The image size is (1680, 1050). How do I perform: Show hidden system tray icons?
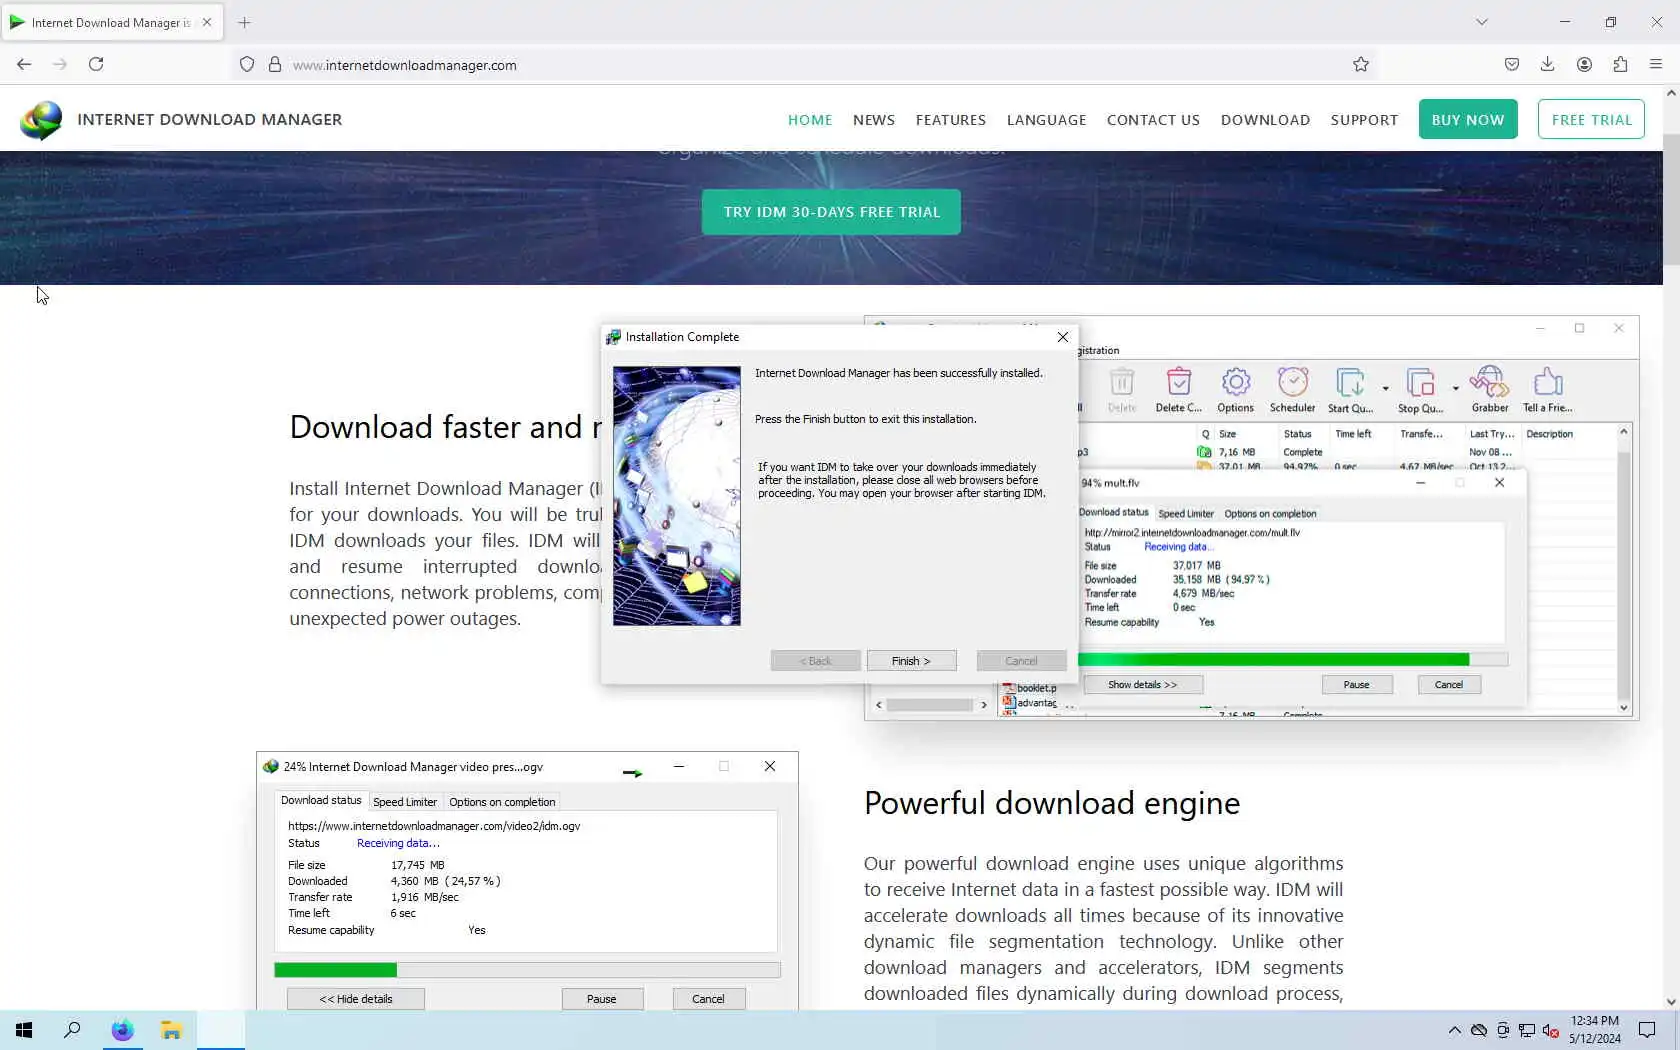(1455, 1030)
